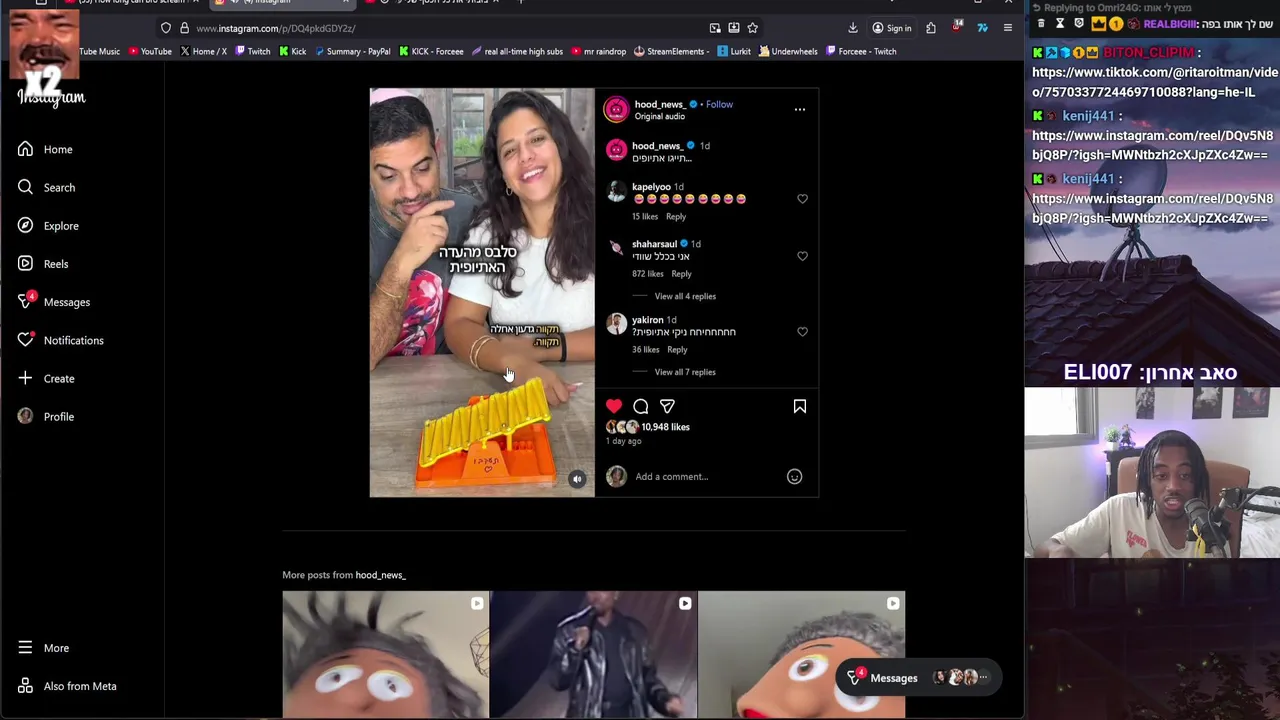Open StreamElements bookmark

672,51
